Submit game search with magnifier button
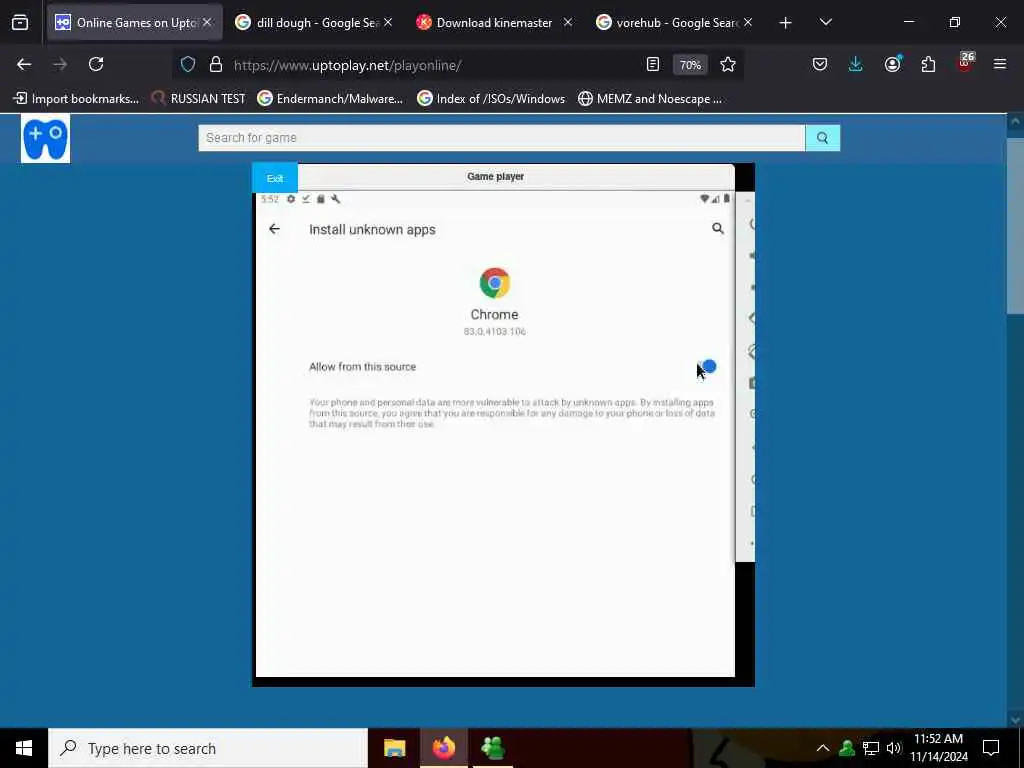The width and height of the screenshot is (1024, 768). click(x=823, y=138)
